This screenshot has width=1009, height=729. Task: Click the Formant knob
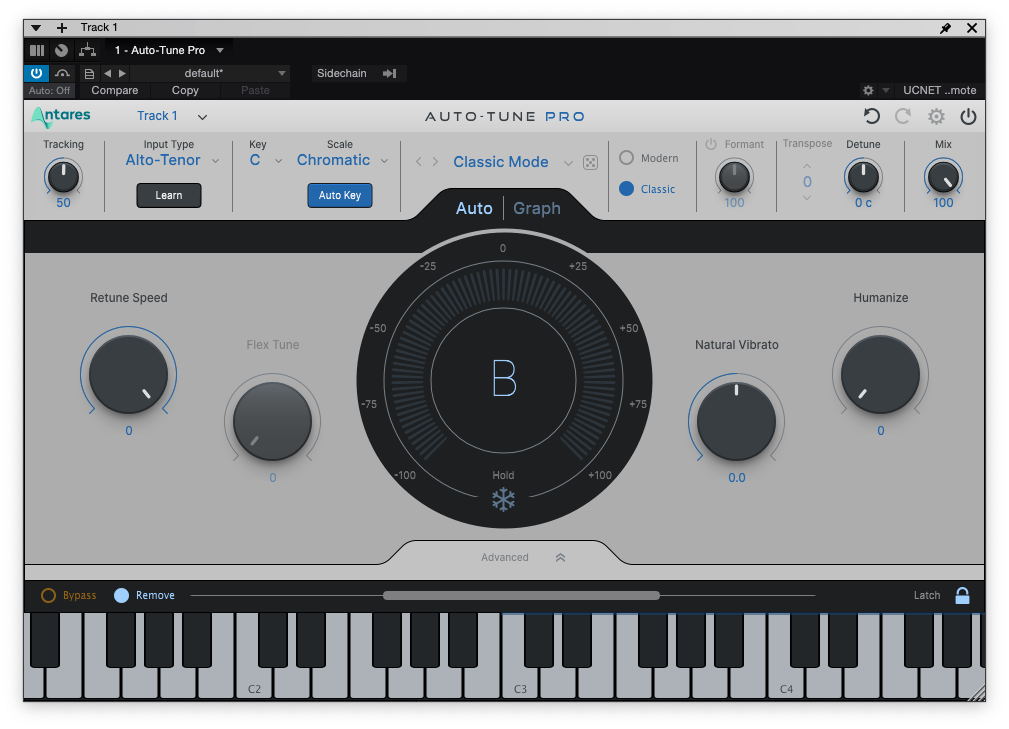734,177
